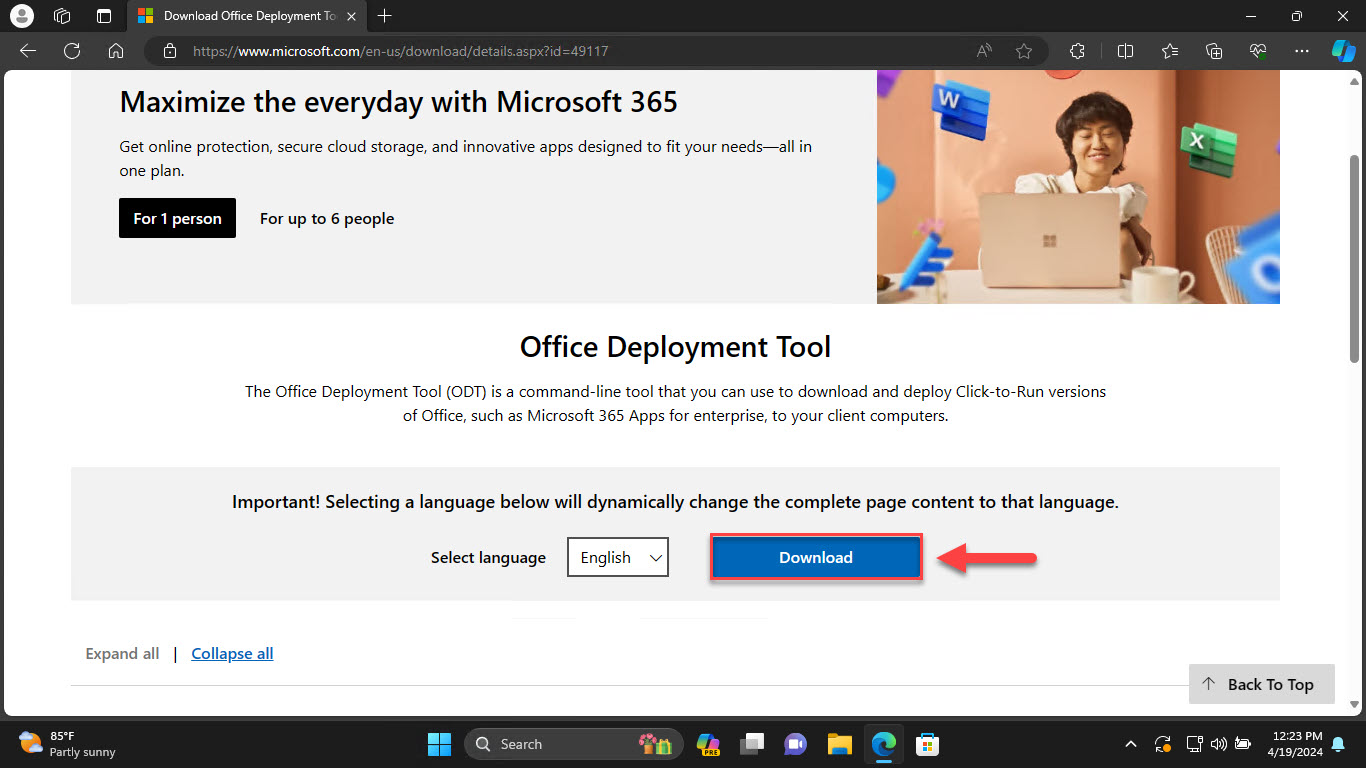
Task: Click the 'Maximize the everyday with Microsoft 365' heading
Action: [x=399, y=101]
